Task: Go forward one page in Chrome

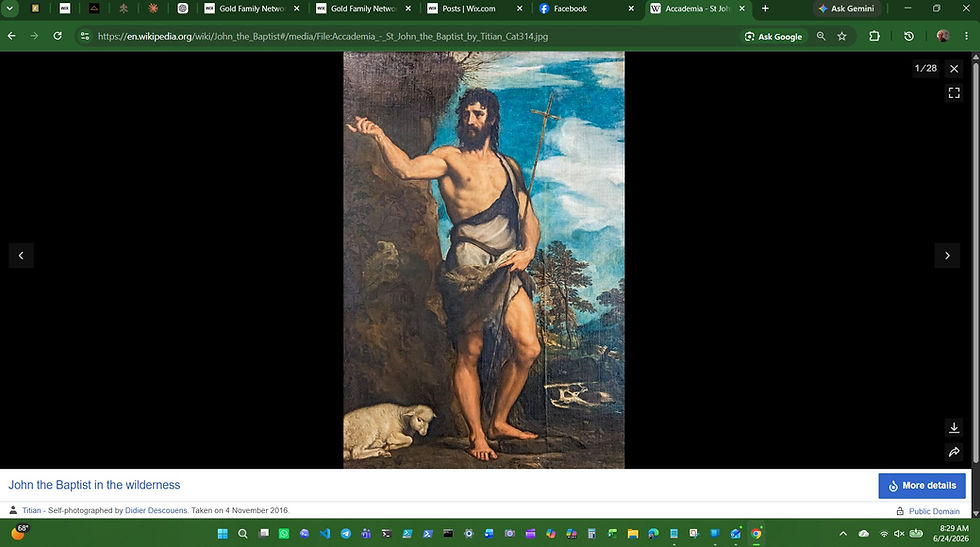Action: point(34,36)
